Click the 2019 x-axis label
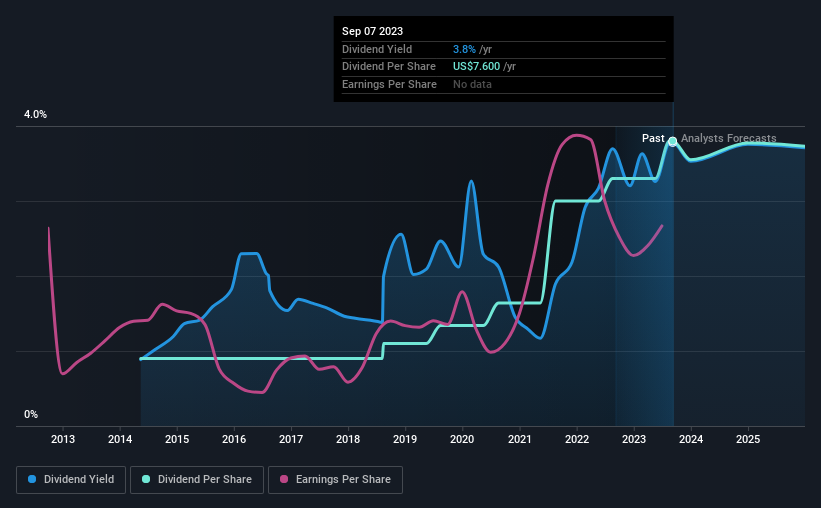Image resolution: width=821 pixels, height=508 pixels. (x=405, y=439)
